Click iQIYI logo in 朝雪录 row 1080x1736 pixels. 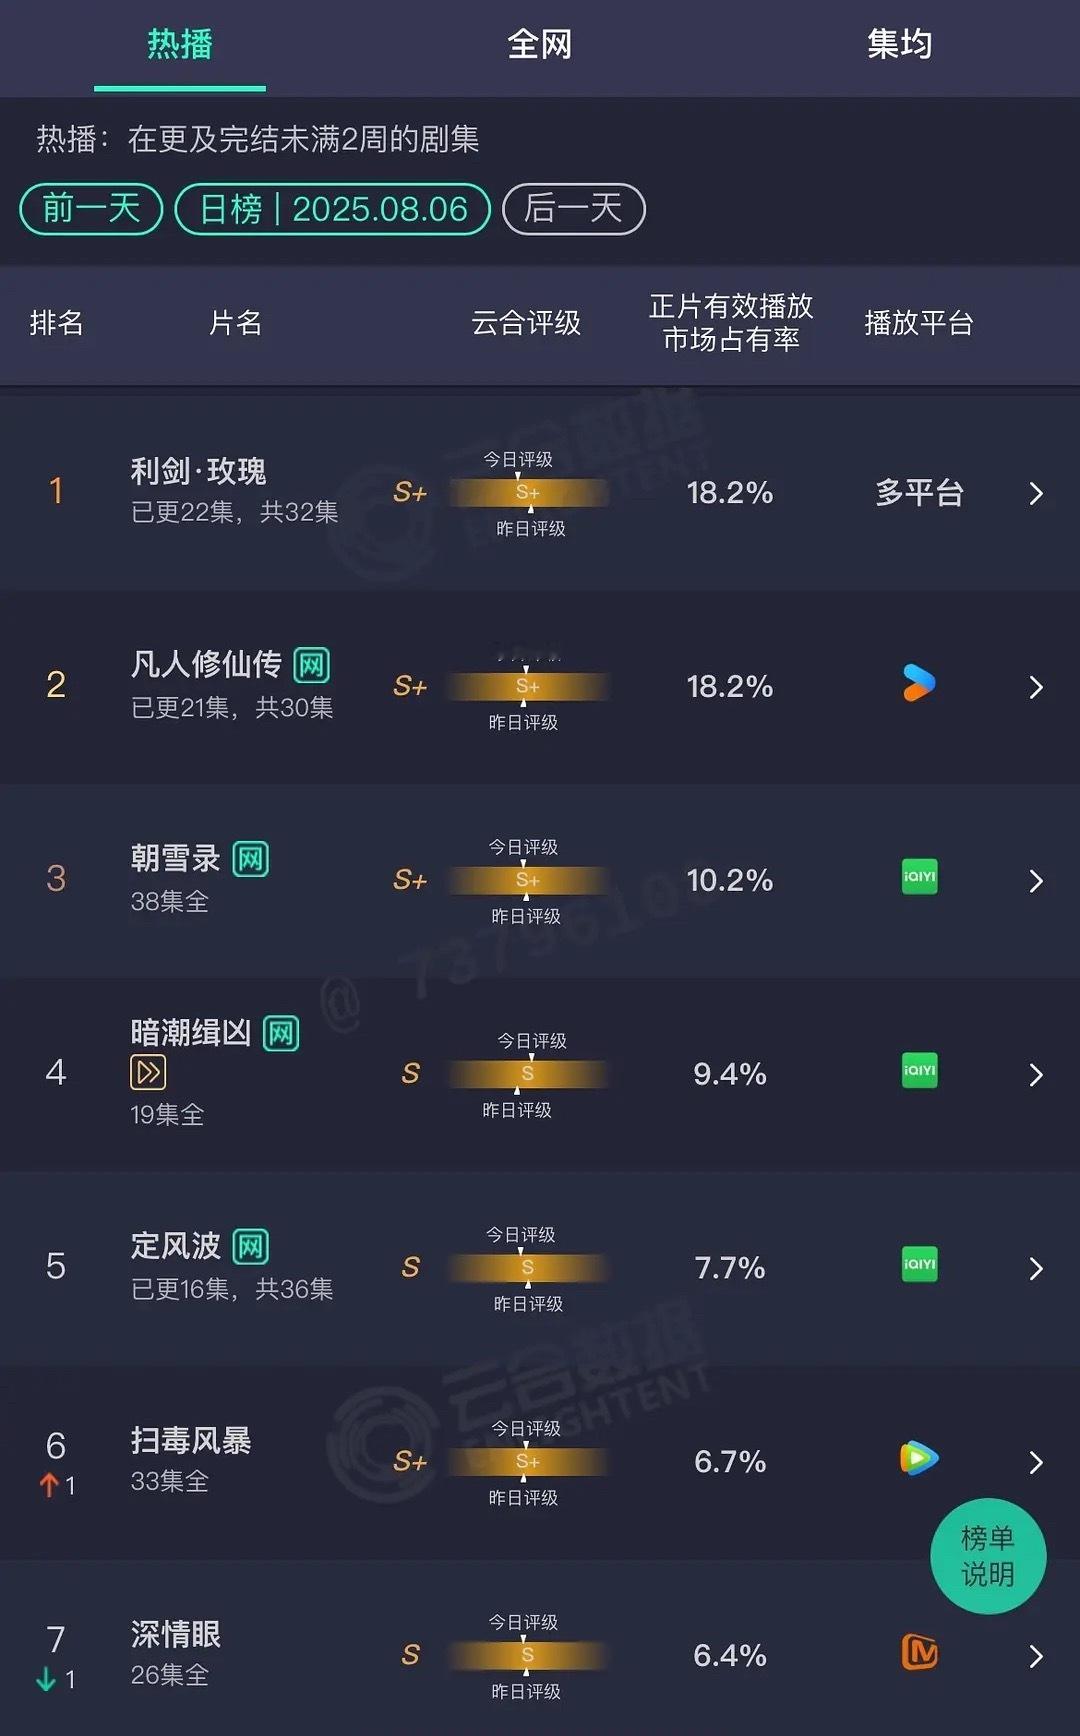click(919, 877)
